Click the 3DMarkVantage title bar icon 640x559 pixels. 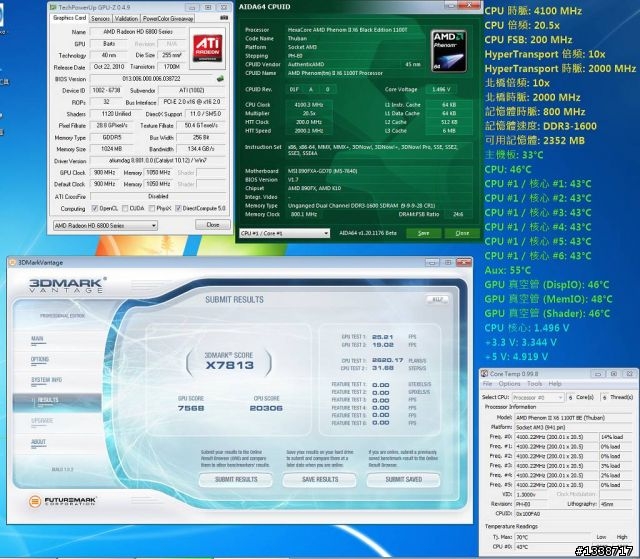(x=12, y=262)
